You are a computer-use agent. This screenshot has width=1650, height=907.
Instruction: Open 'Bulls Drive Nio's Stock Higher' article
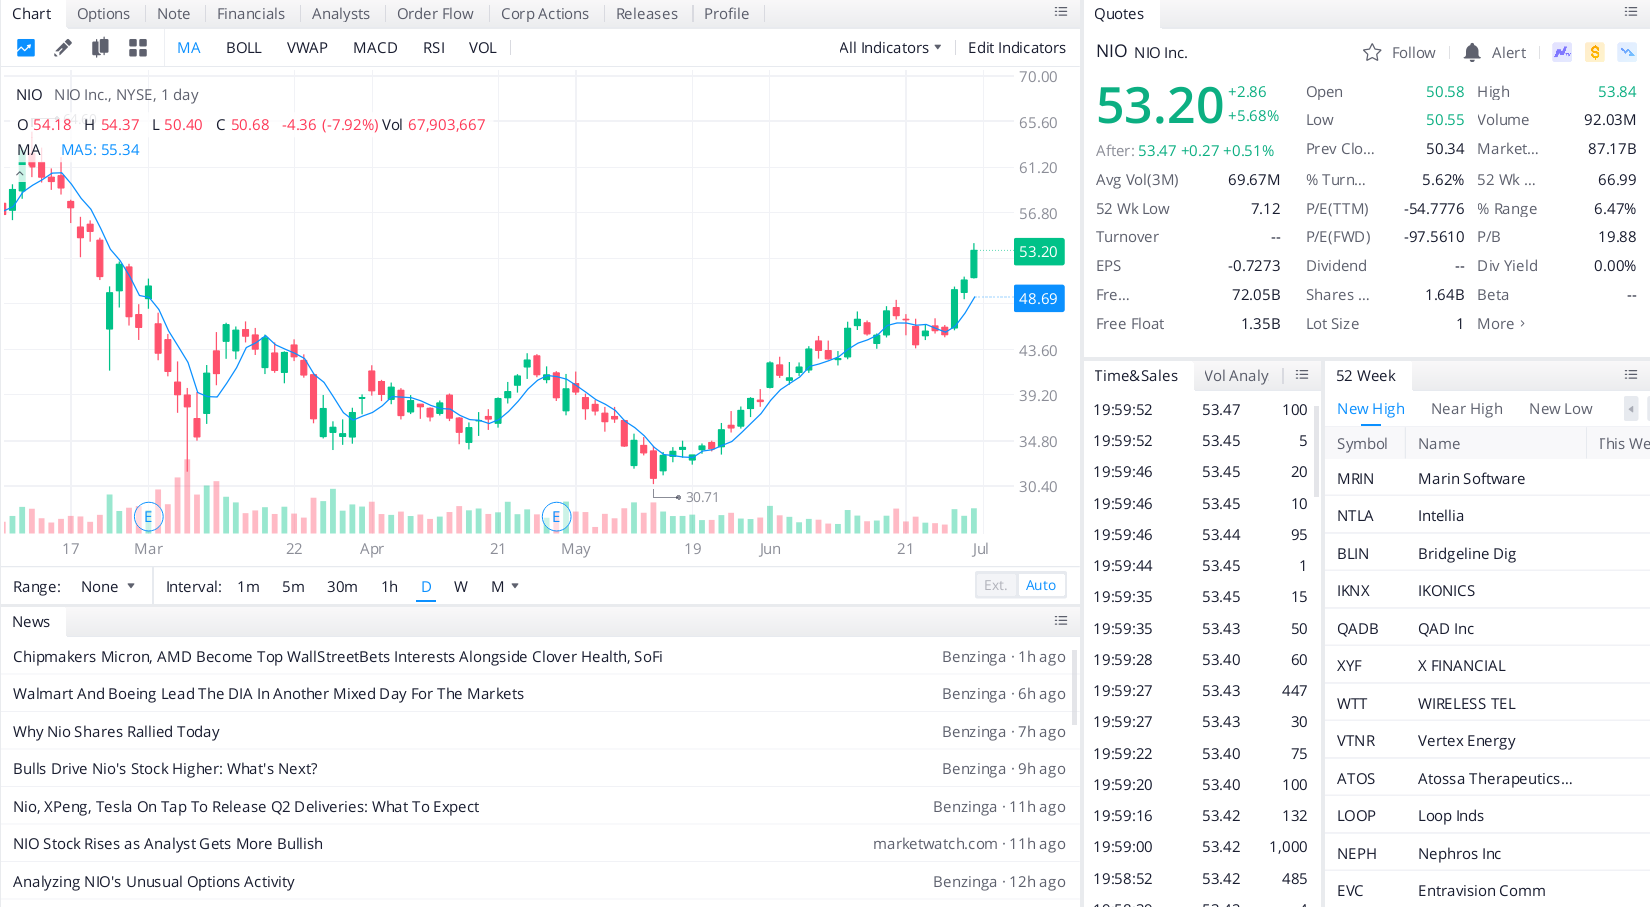pos(165,769)
